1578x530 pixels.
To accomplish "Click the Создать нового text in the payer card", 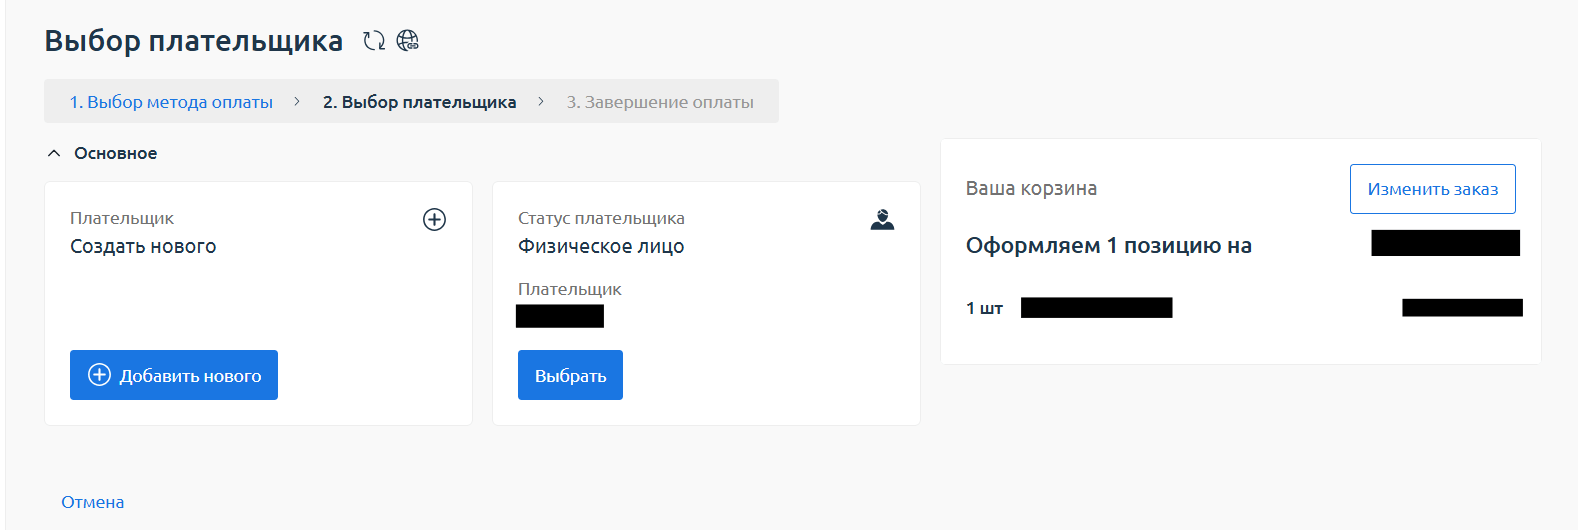I will (x=143, y=247).
